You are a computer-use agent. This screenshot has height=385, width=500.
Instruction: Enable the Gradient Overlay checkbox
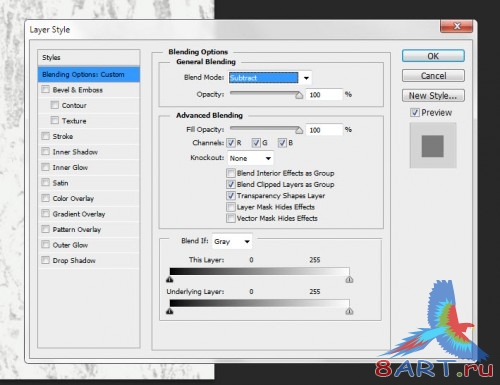[x=45, y=214]
